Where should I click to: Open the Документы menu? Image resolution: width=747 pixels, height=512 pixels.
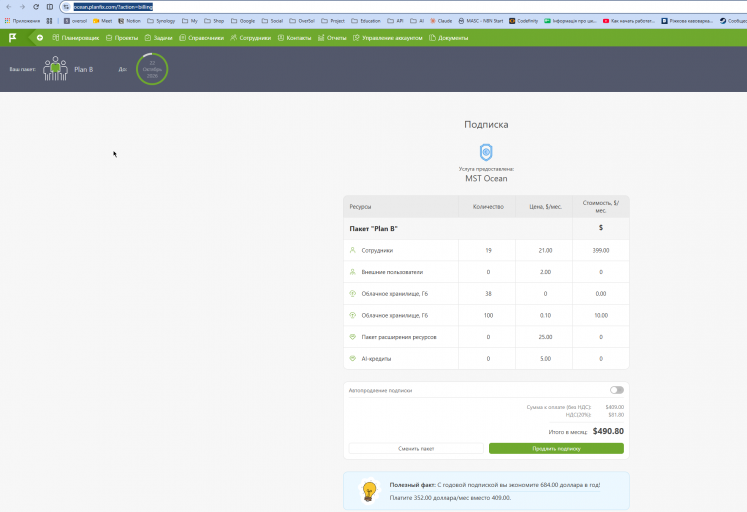pyautogui.click(x=449, y=38)
